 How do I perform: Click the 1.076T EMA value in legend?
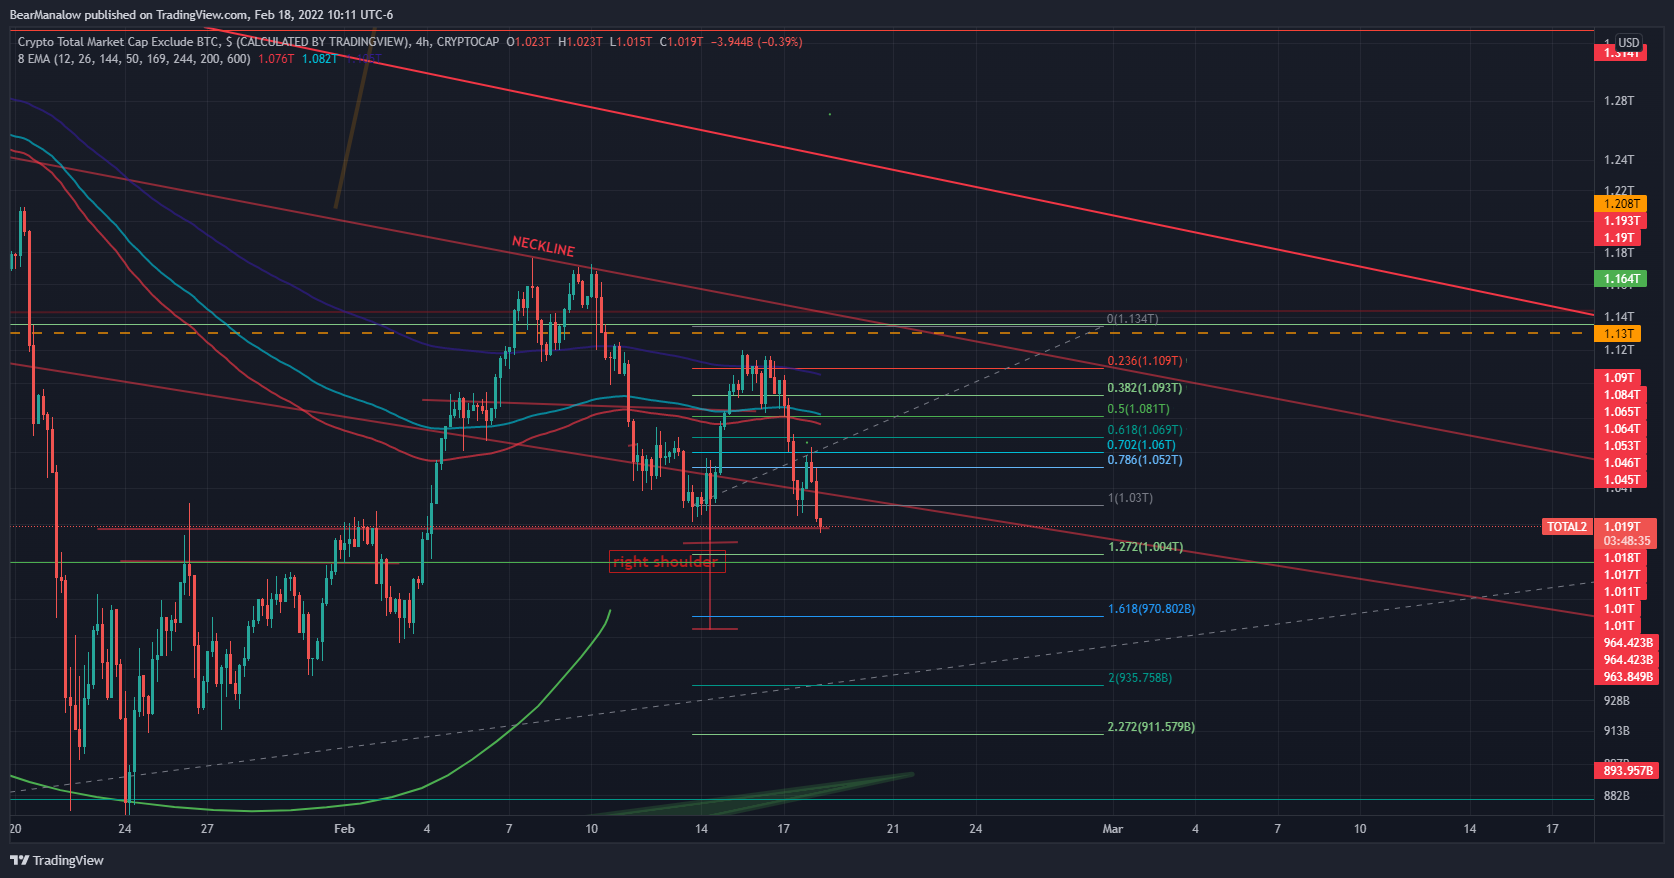pos(276,59)
